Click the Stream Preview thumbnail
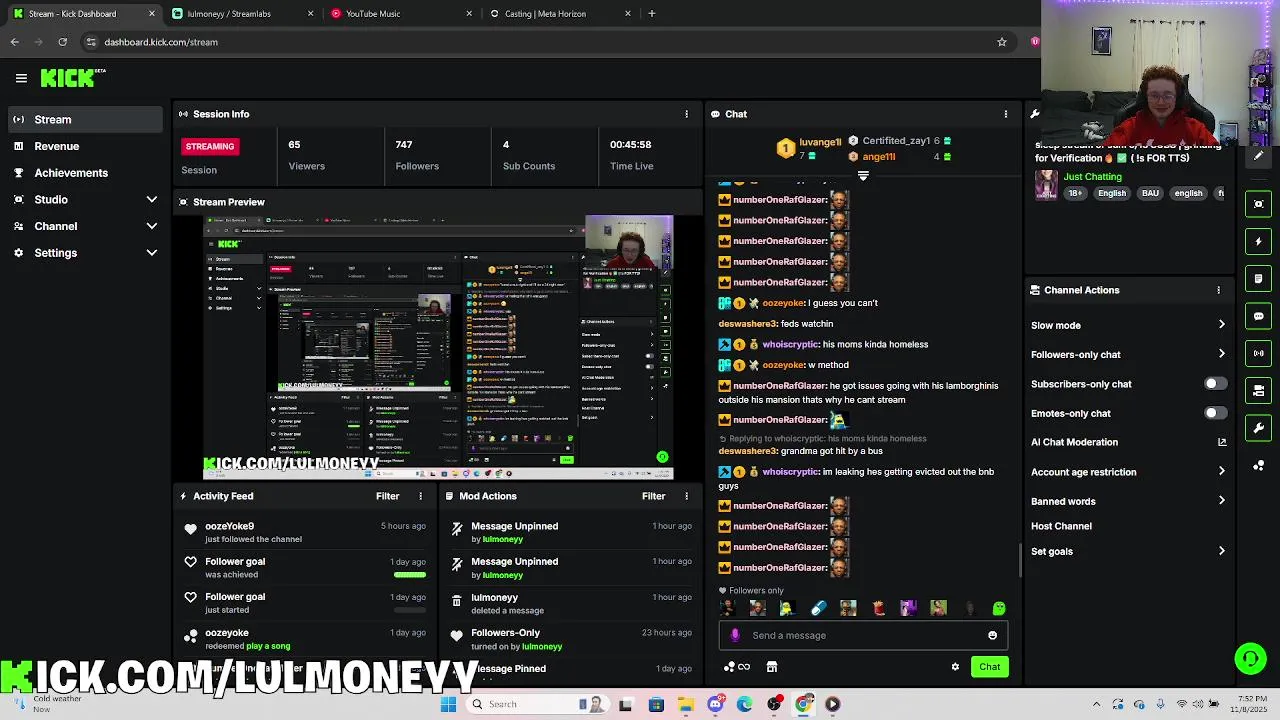The image size is (1280, 720). 438,348
